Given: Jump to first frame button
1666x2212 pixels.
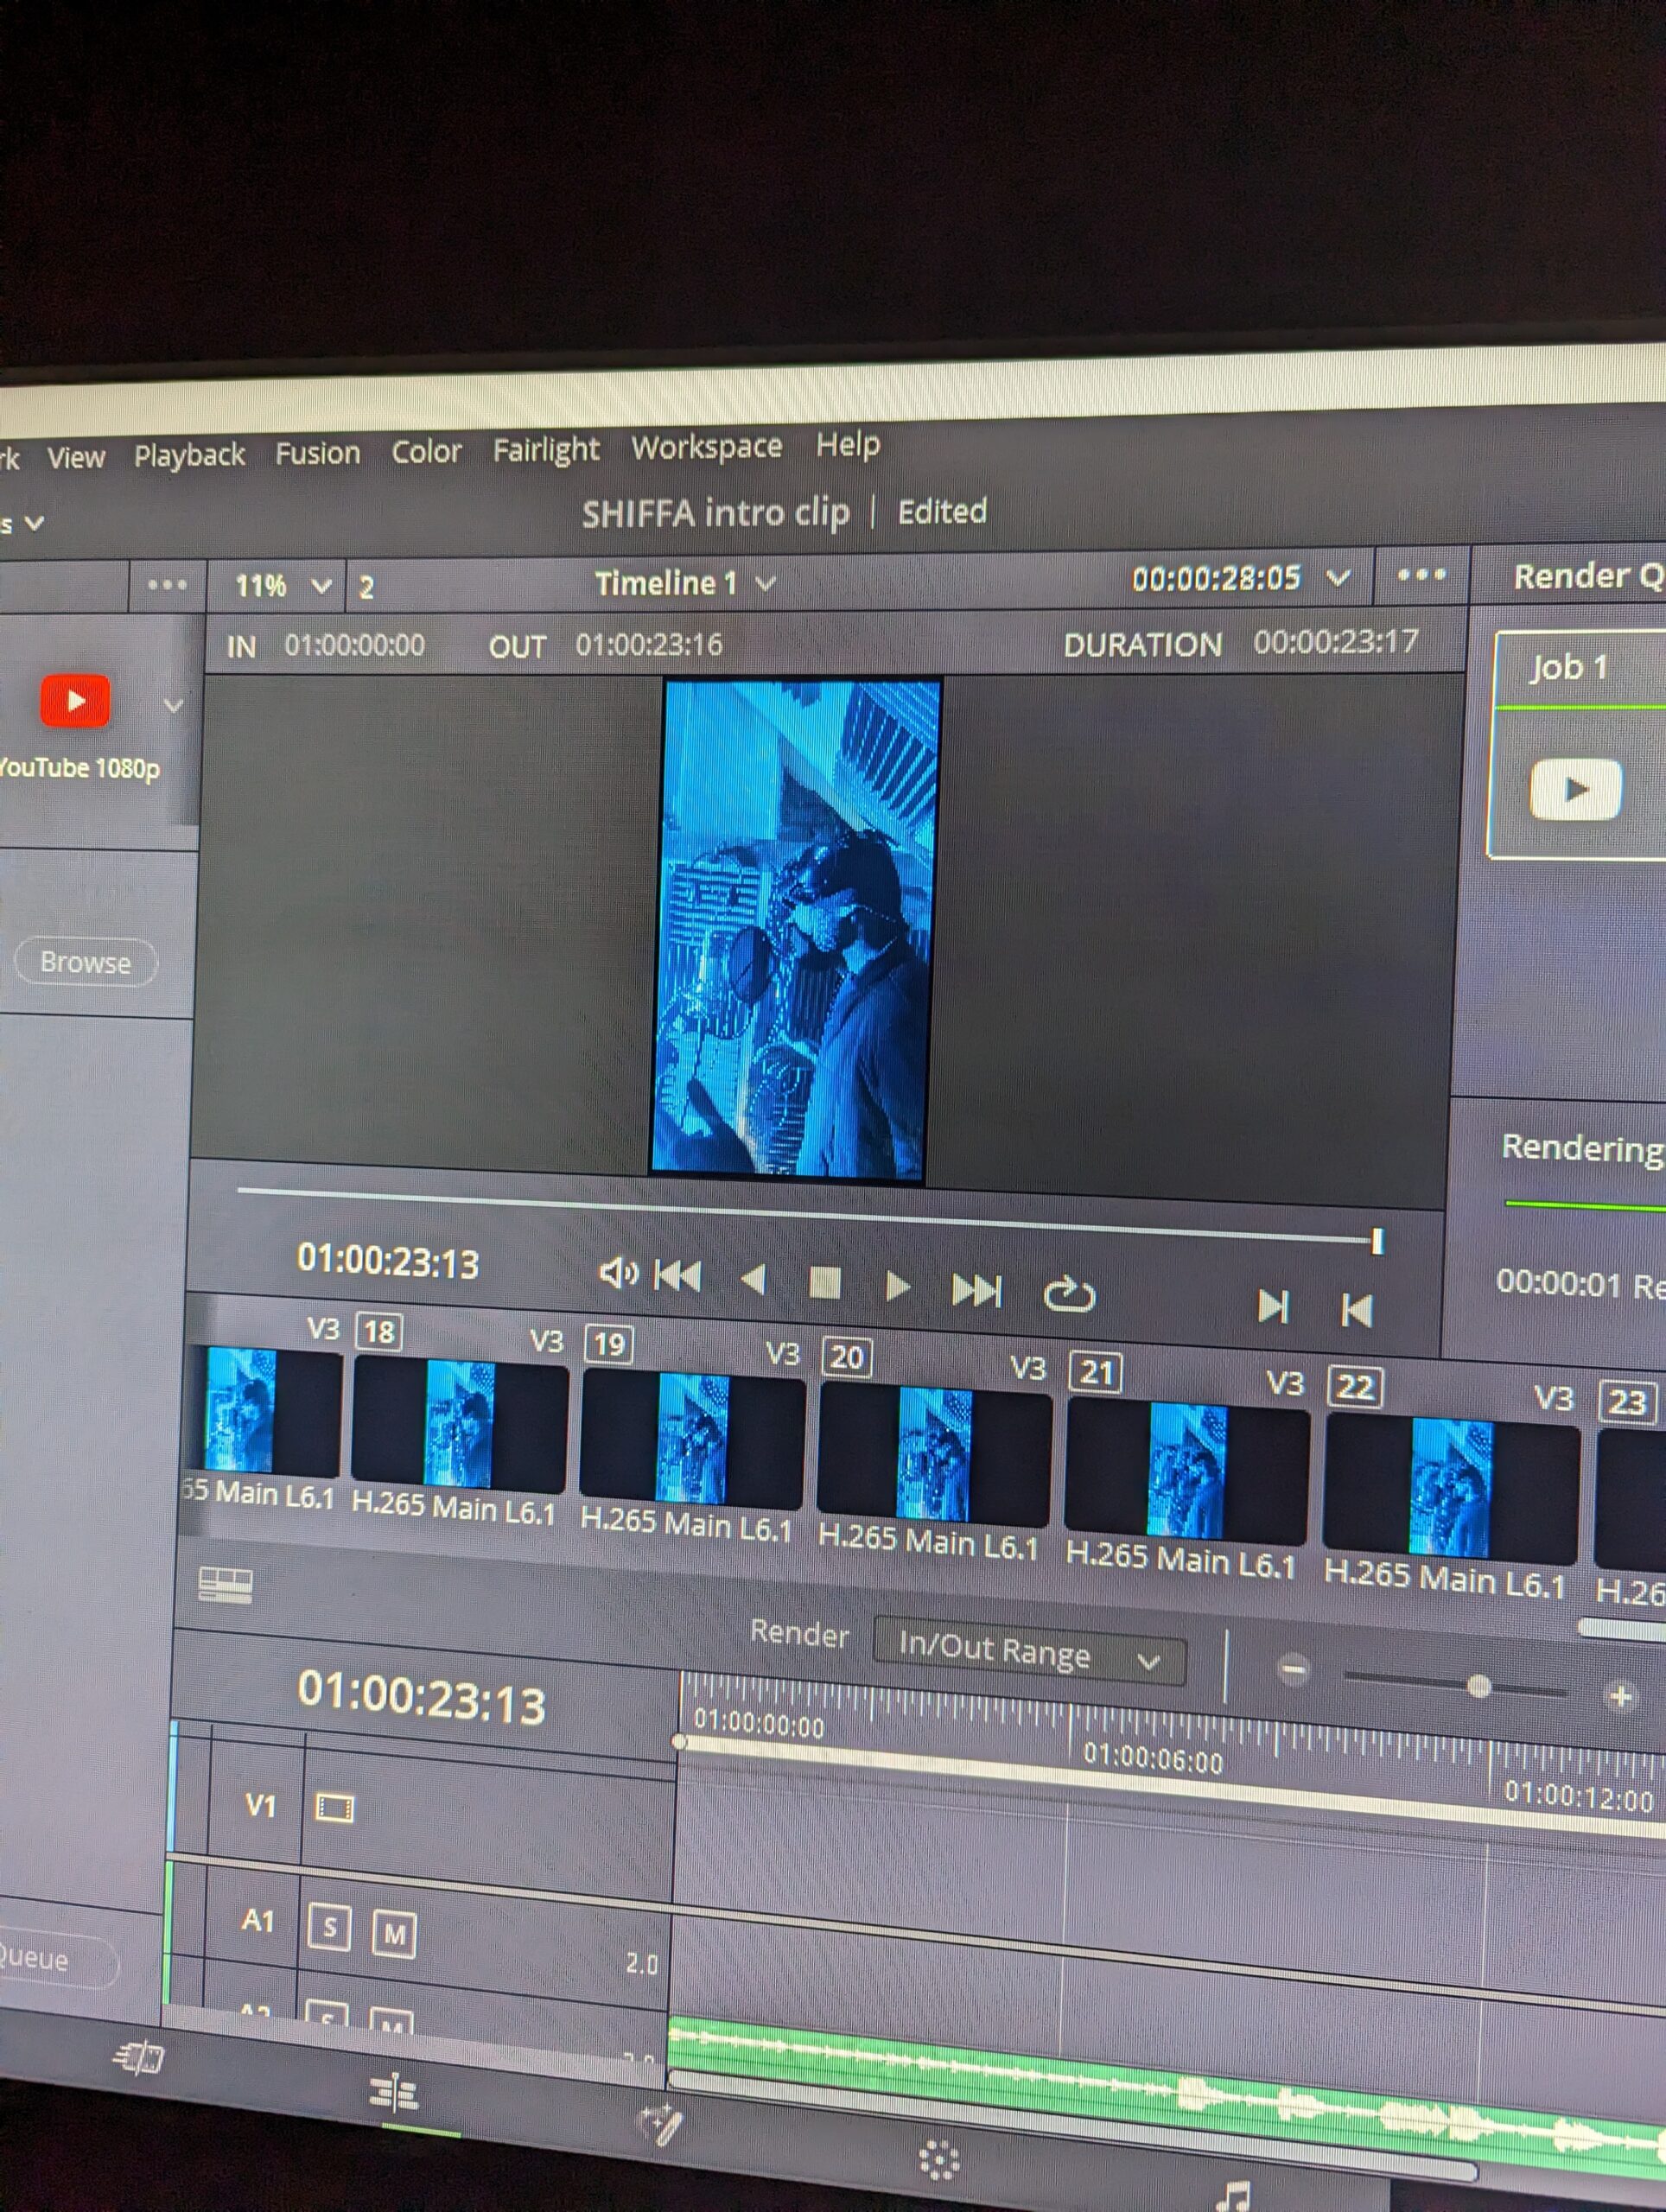Looking at the screenshot, I should coord(678,1276).
